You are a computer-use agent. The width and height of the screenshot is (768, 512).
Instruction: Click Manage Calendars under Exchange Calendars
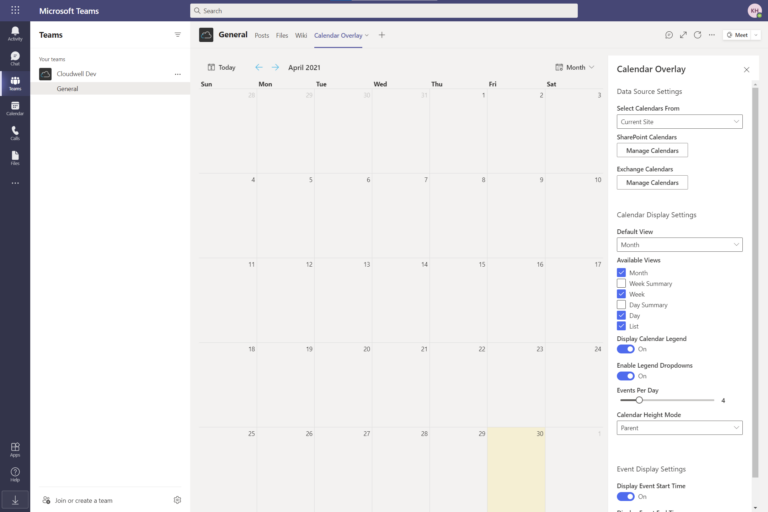(x=652, y=182)
